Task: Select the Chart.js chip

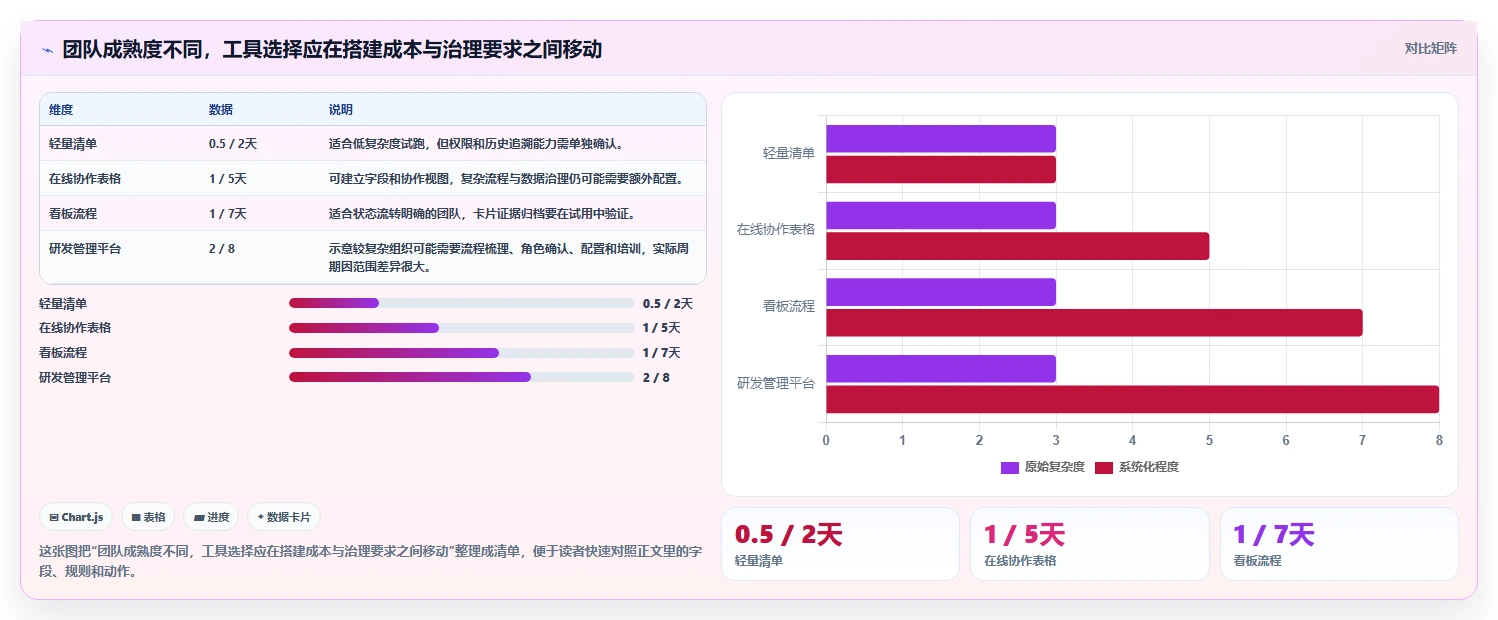Action: click(x=77, y=517)
